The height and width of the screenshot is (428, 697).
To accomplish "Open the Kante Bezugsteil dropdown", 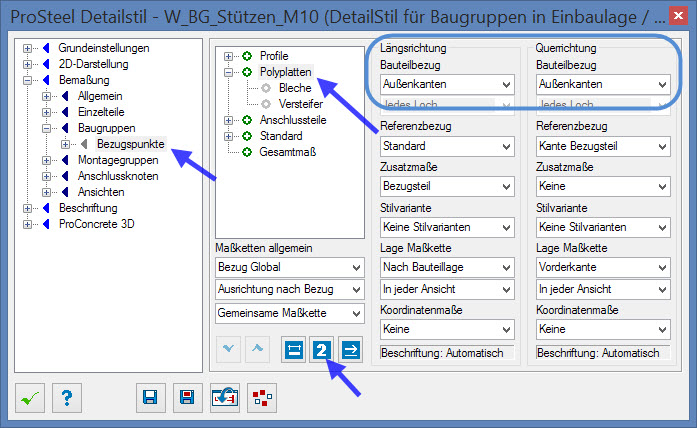I will [x=603, y=146].
